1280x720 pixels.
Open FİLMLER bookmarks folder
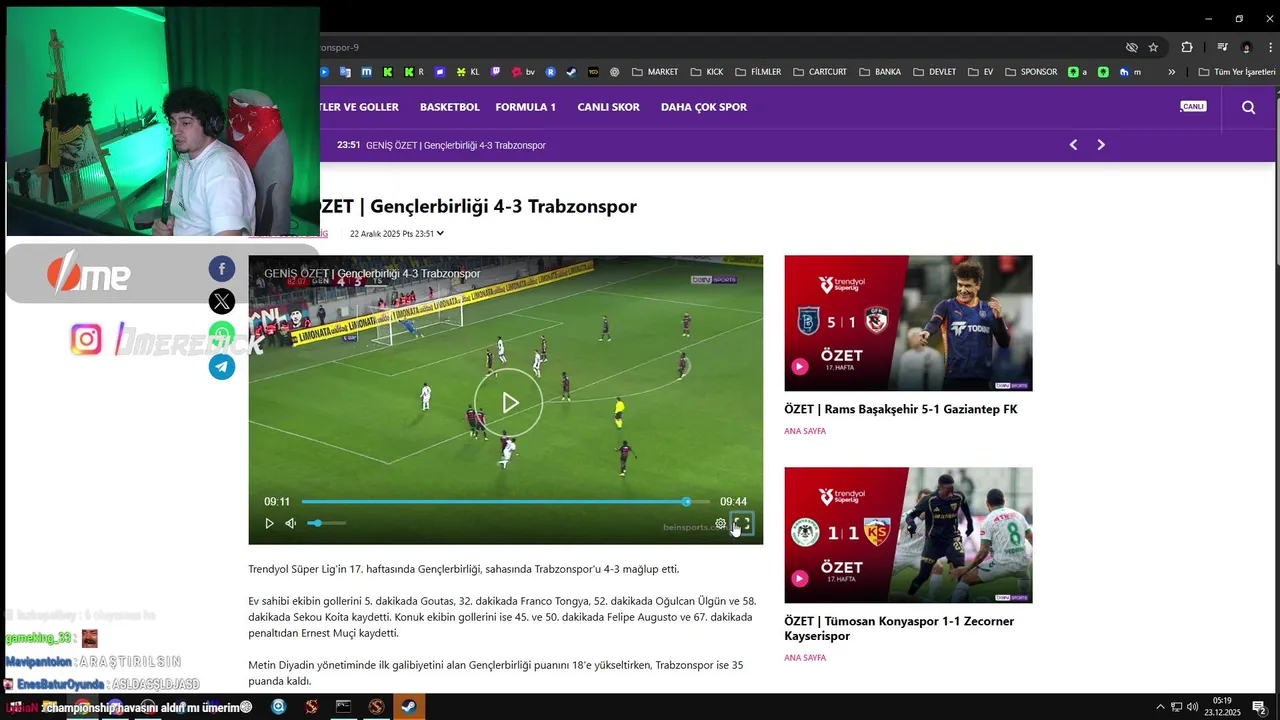tap(758, 72)
